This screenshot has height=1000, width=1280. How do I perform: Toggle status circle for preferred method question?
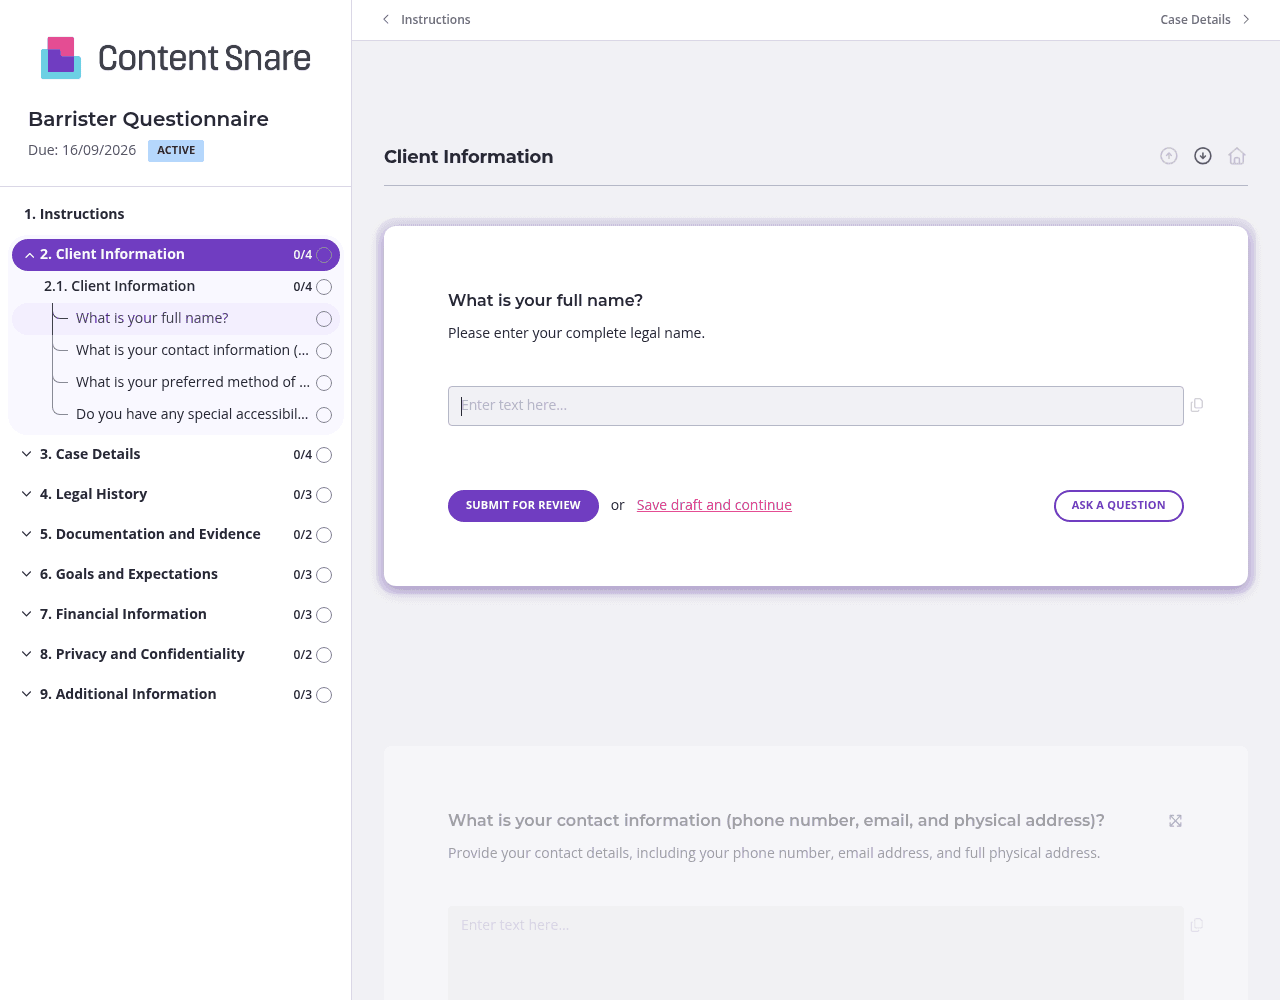324,383
